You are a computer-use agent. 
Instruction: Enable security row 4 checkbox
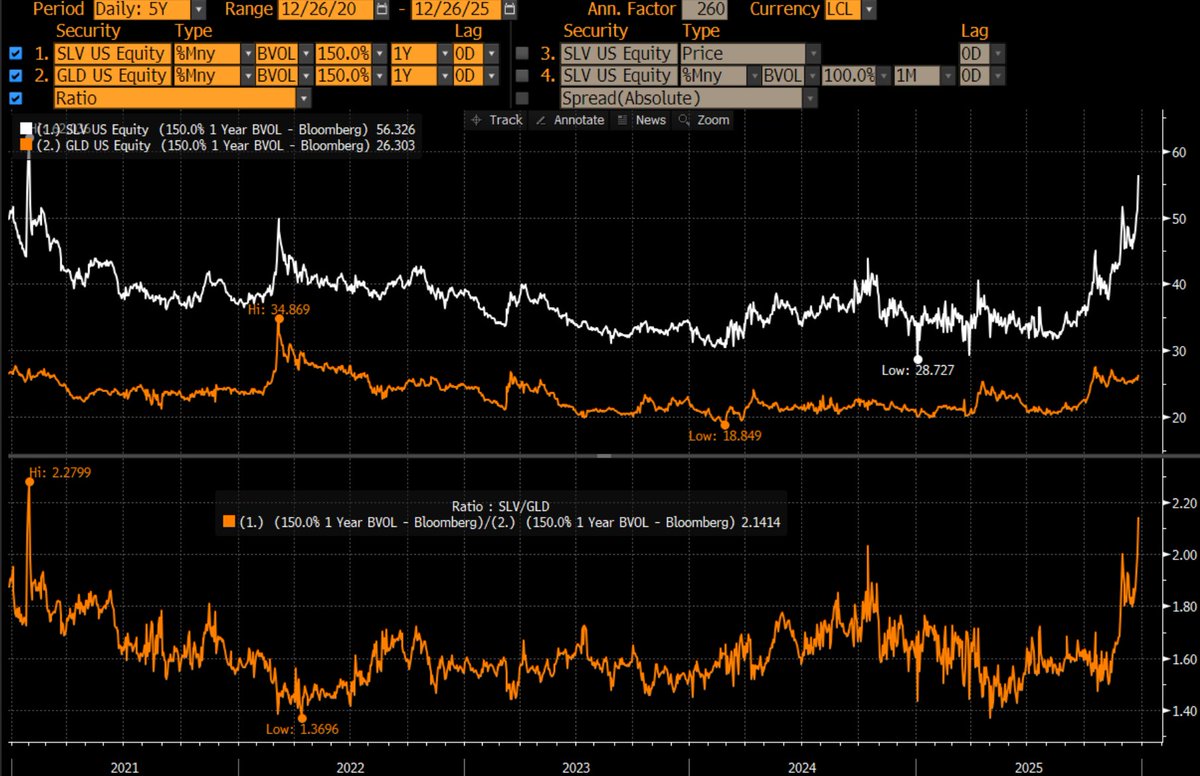click(x=522, y=76)
